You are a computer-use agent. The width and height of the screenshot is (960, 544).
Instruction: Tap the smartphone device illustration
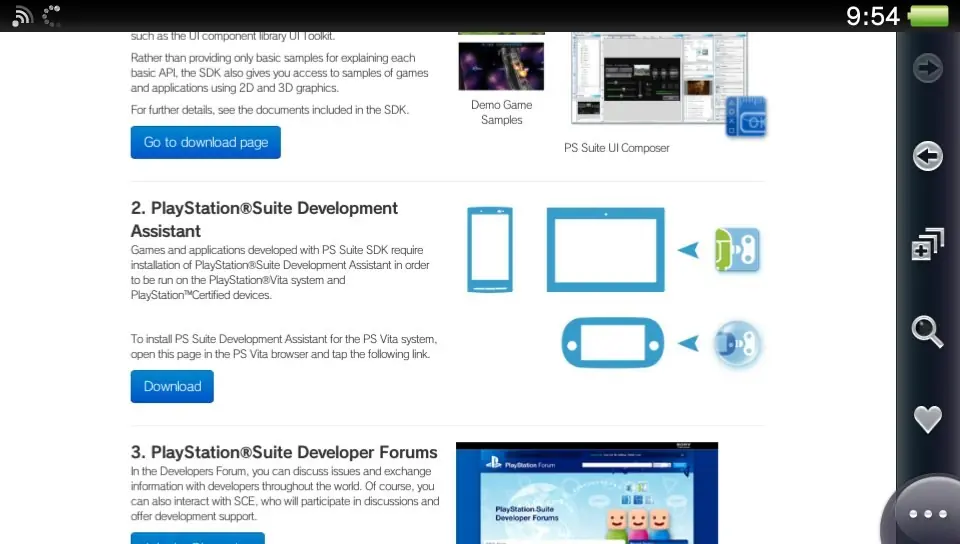[490, 250]
